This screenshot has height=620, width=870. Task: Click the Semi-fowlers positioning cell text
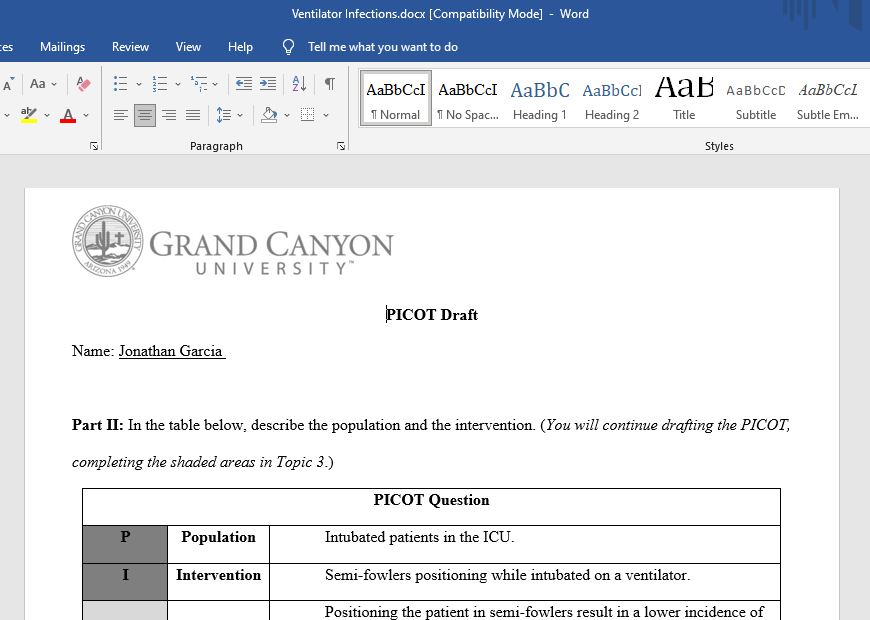click(x=508, y=575)
